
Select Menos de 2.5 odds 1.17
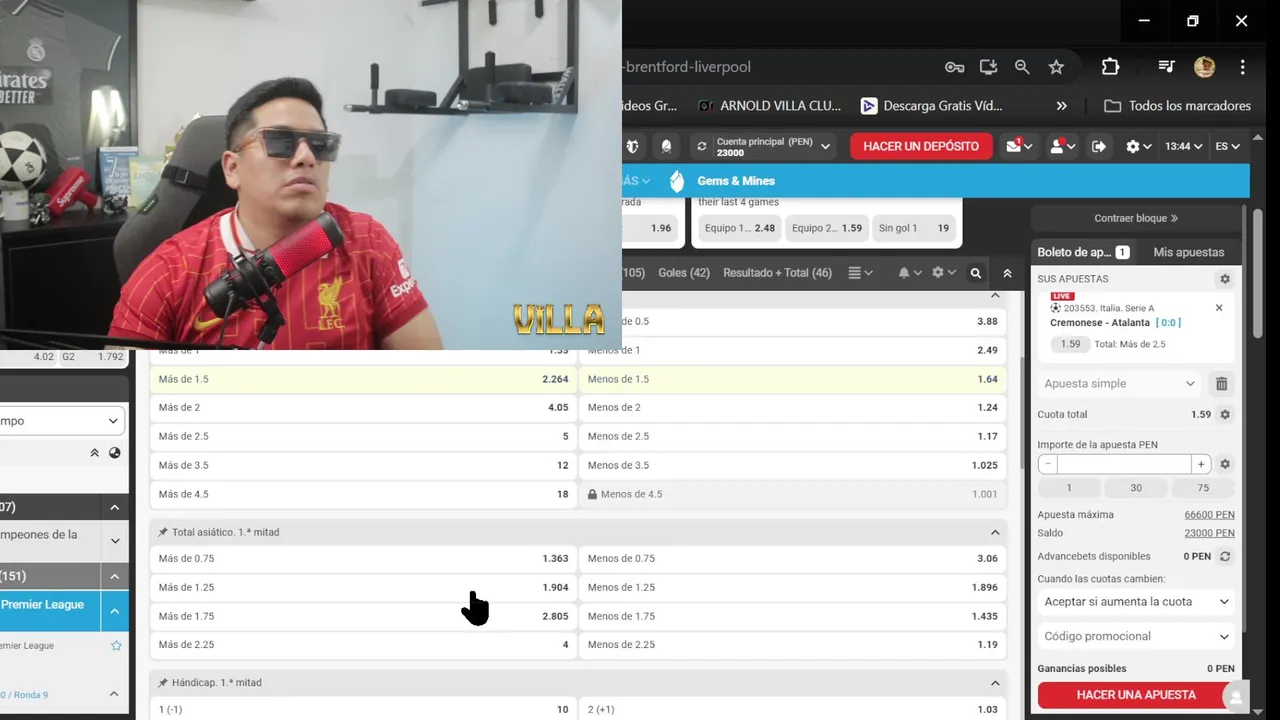(793, 436)
